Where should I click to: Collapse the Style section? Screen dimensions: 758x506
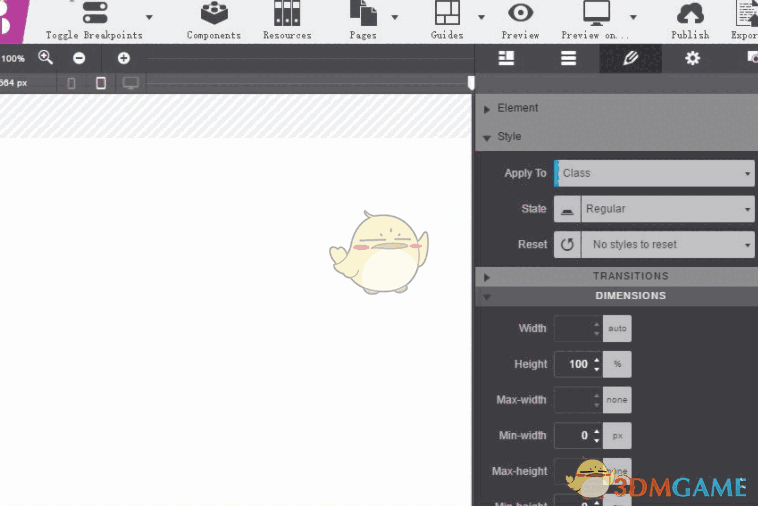click(x=487, y=138)
